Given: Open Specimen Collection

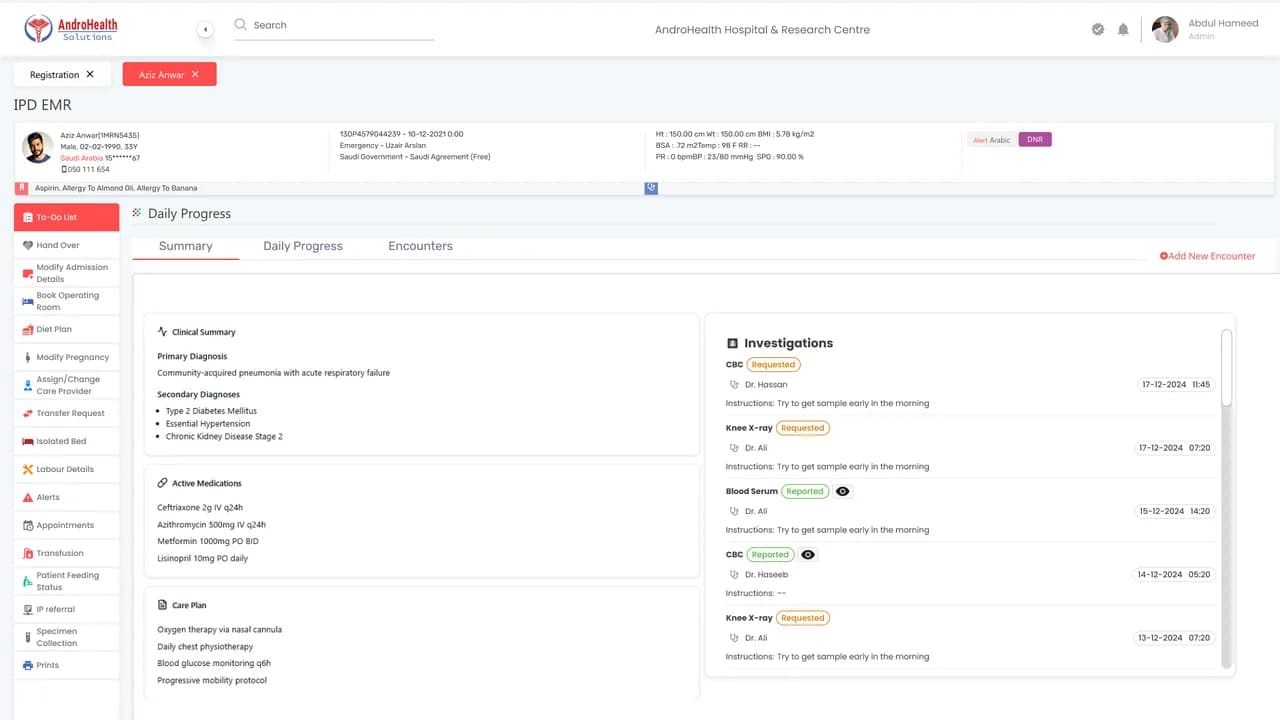Looking at the screenshot, I should tap(66, 637).
